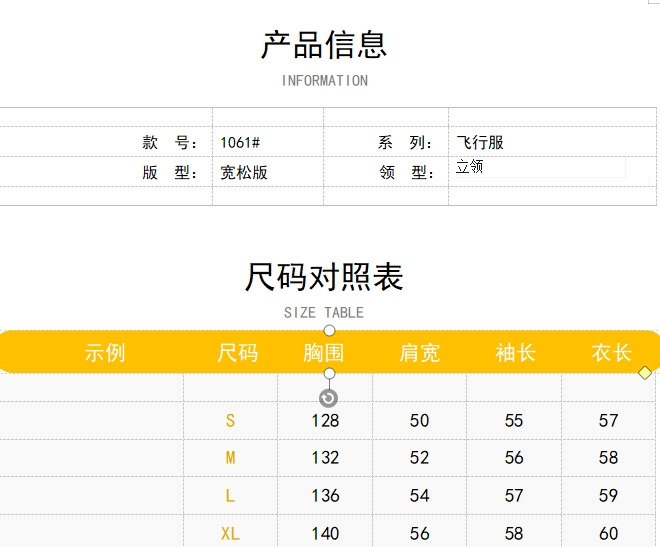Select bust value 128
This screenshot has height=547, width=660.
[325, 421]
